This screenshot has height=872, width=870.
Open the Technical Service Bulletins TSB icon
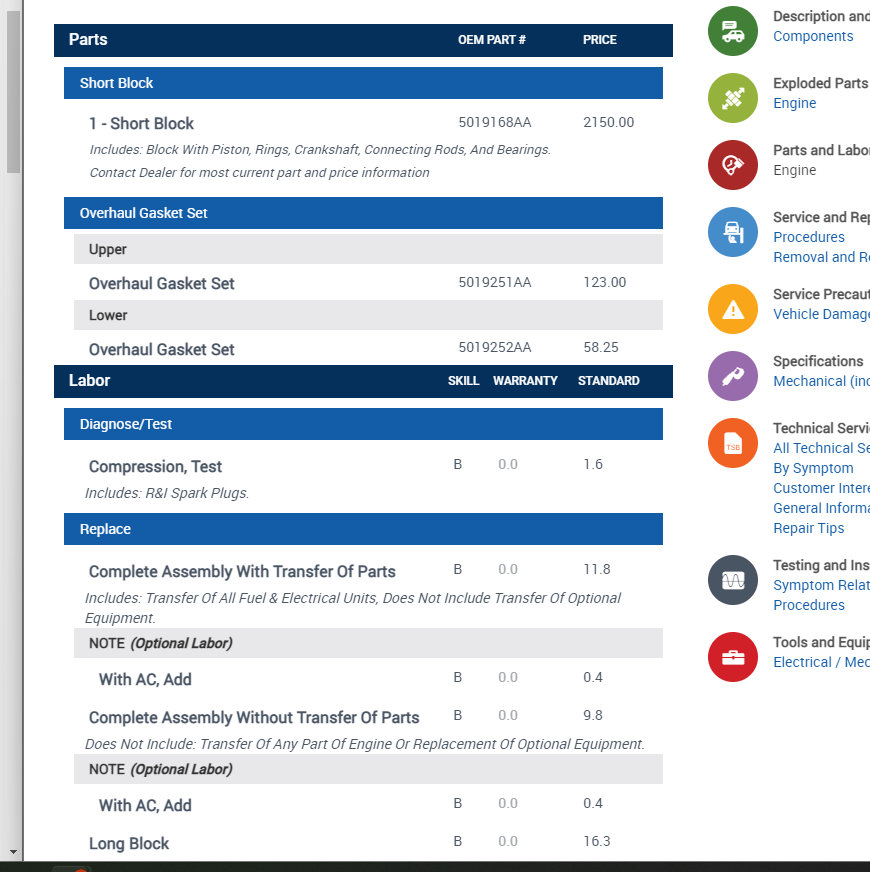(733, 443)
